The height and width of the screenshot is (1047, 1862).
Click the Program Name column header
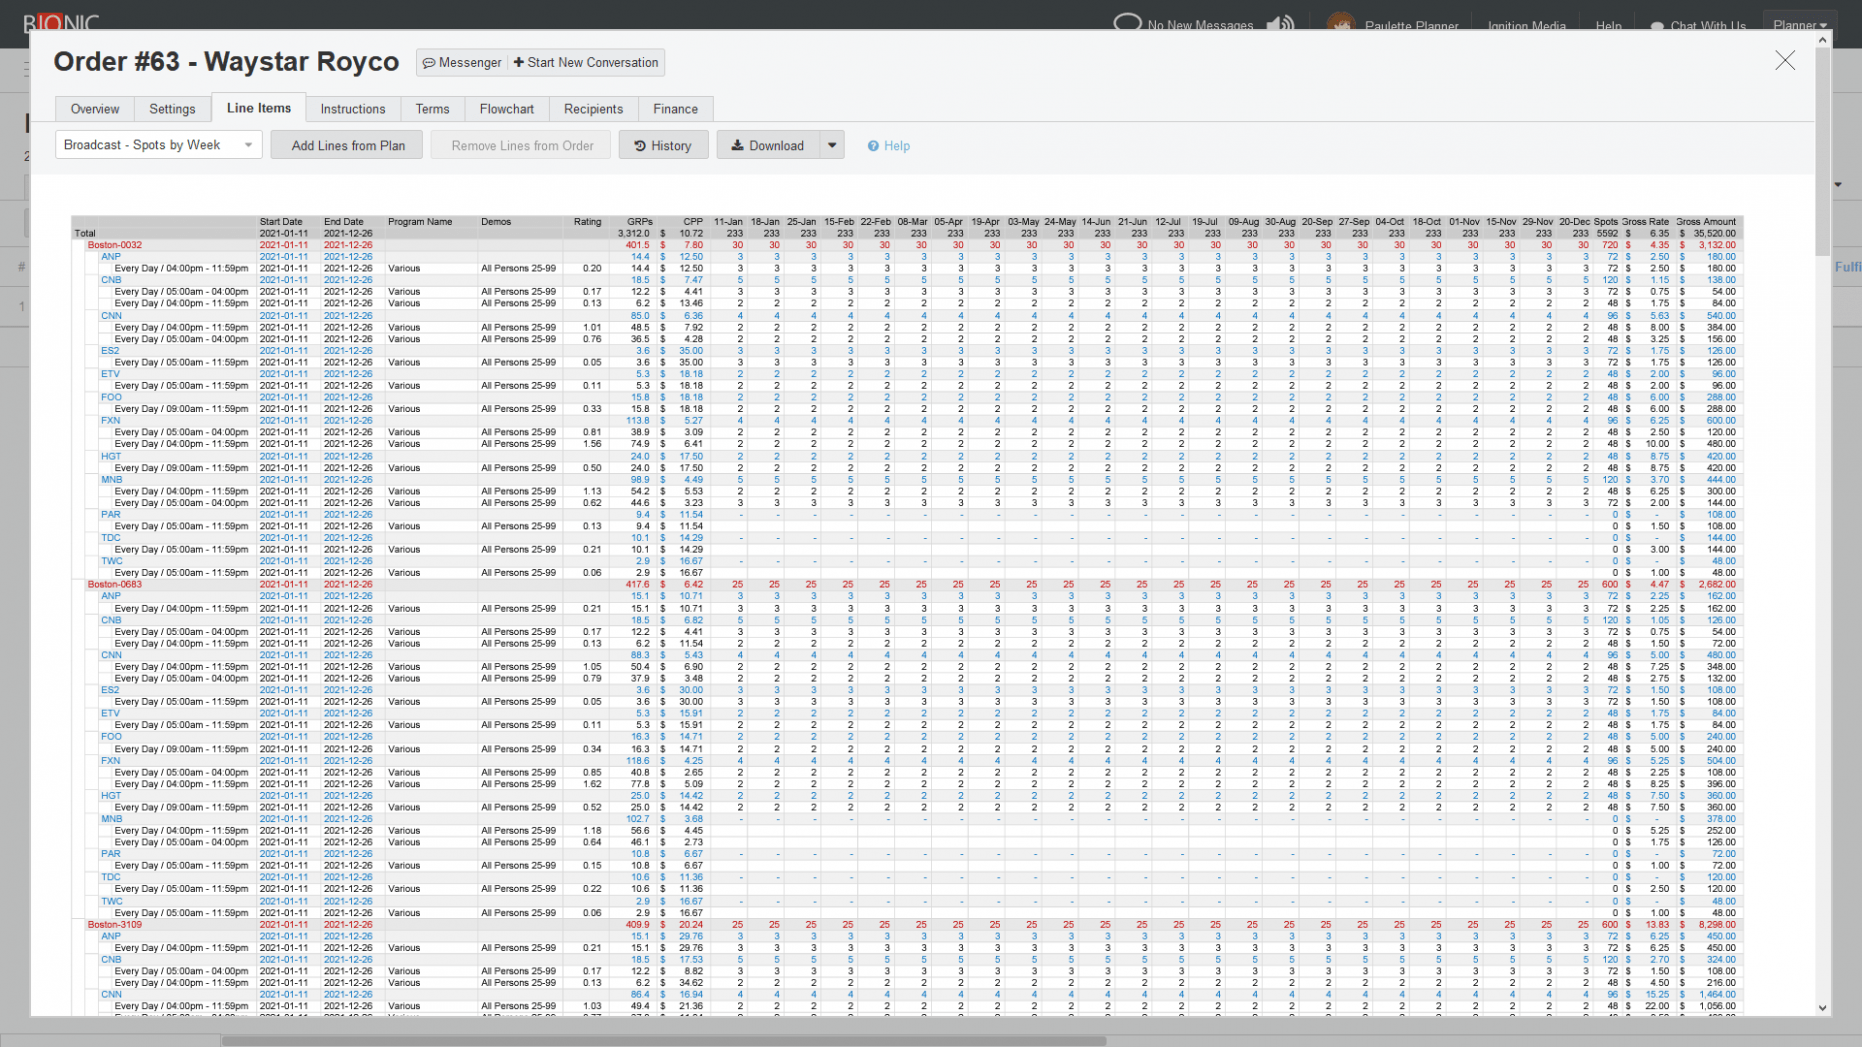coord(420,222)
